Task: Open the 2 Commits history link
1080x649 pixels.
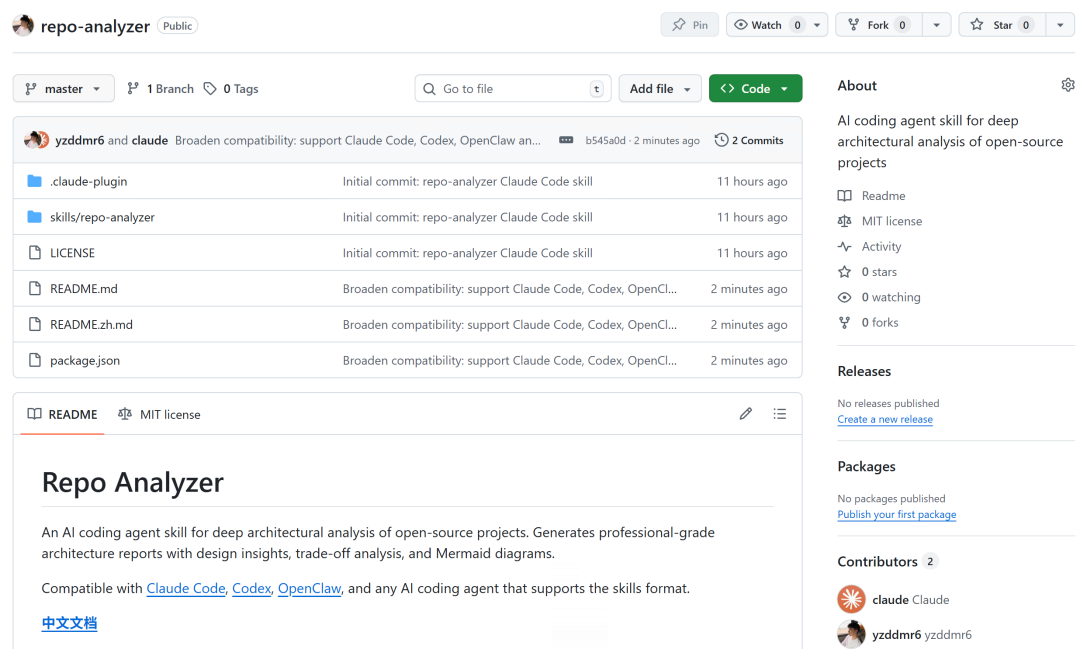Action: 749,140
